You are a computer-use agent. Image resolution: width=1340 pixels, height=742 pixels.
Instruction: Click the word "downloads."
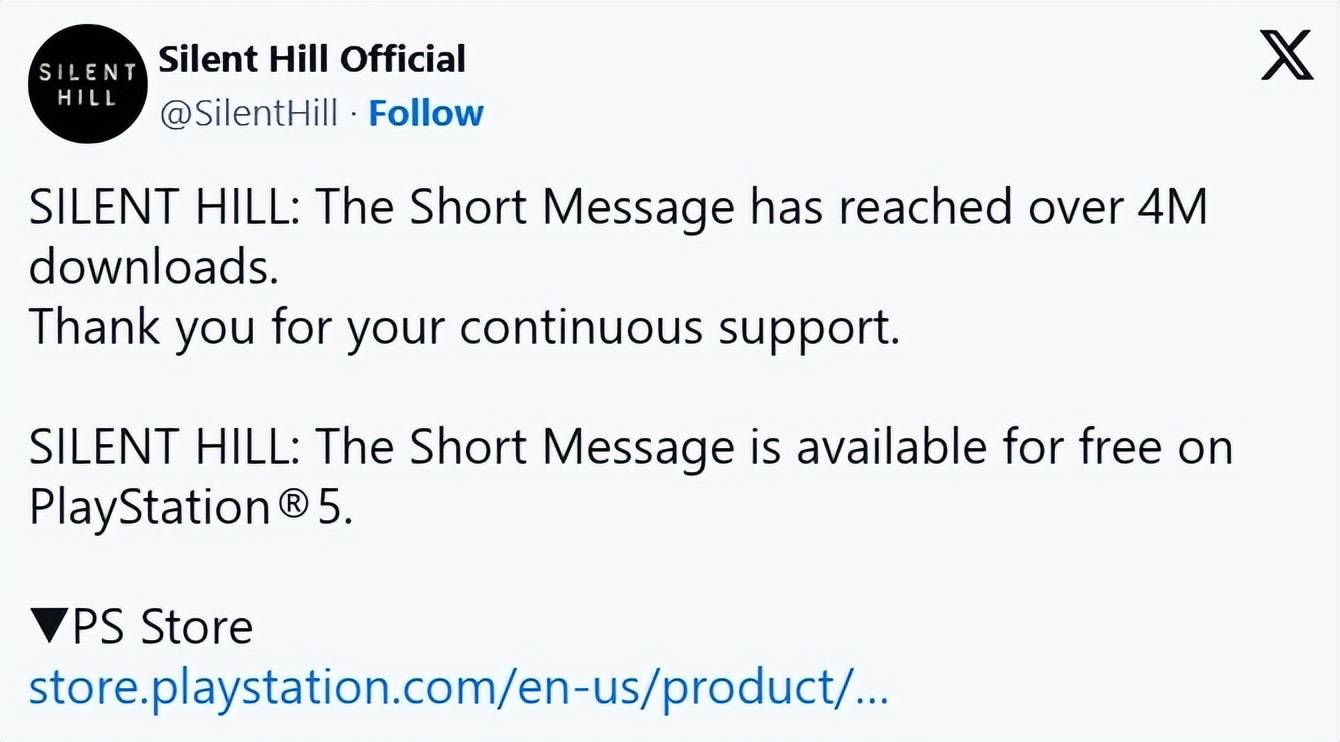tap(153, 268)
